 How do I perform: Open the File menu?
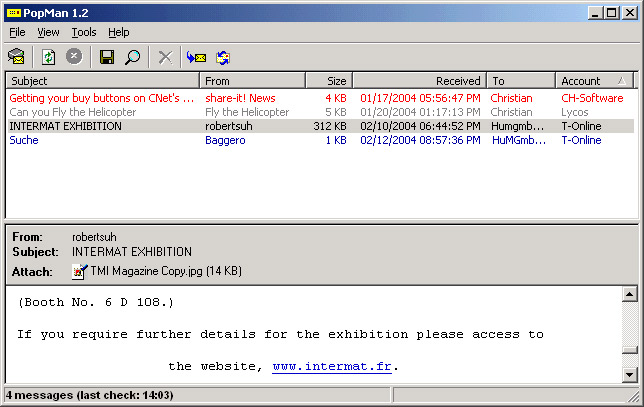(17, 32)
